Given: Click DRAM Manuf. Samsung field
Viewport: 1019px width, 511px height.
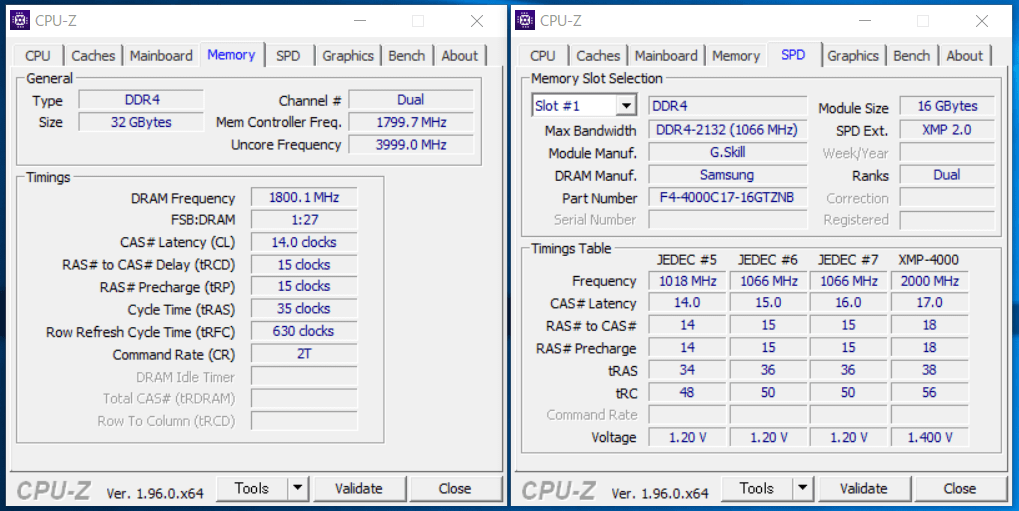Looking at the screenshot, I should [727, 175].
